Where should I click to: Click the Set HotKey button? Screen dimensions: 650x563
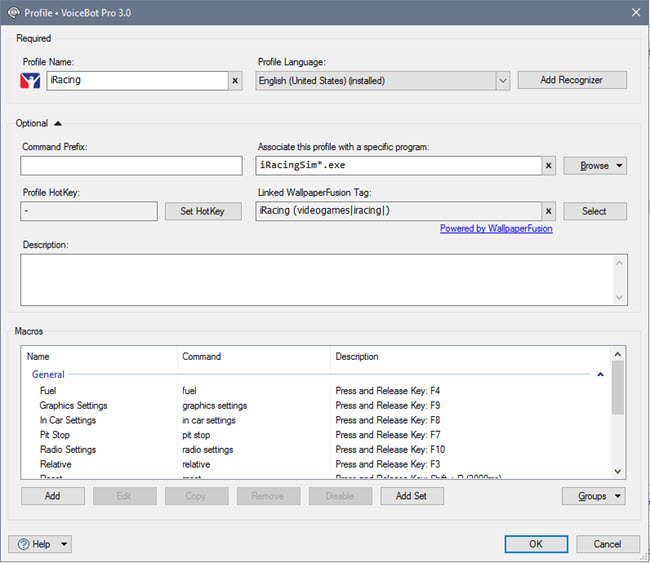coord(203,211)
